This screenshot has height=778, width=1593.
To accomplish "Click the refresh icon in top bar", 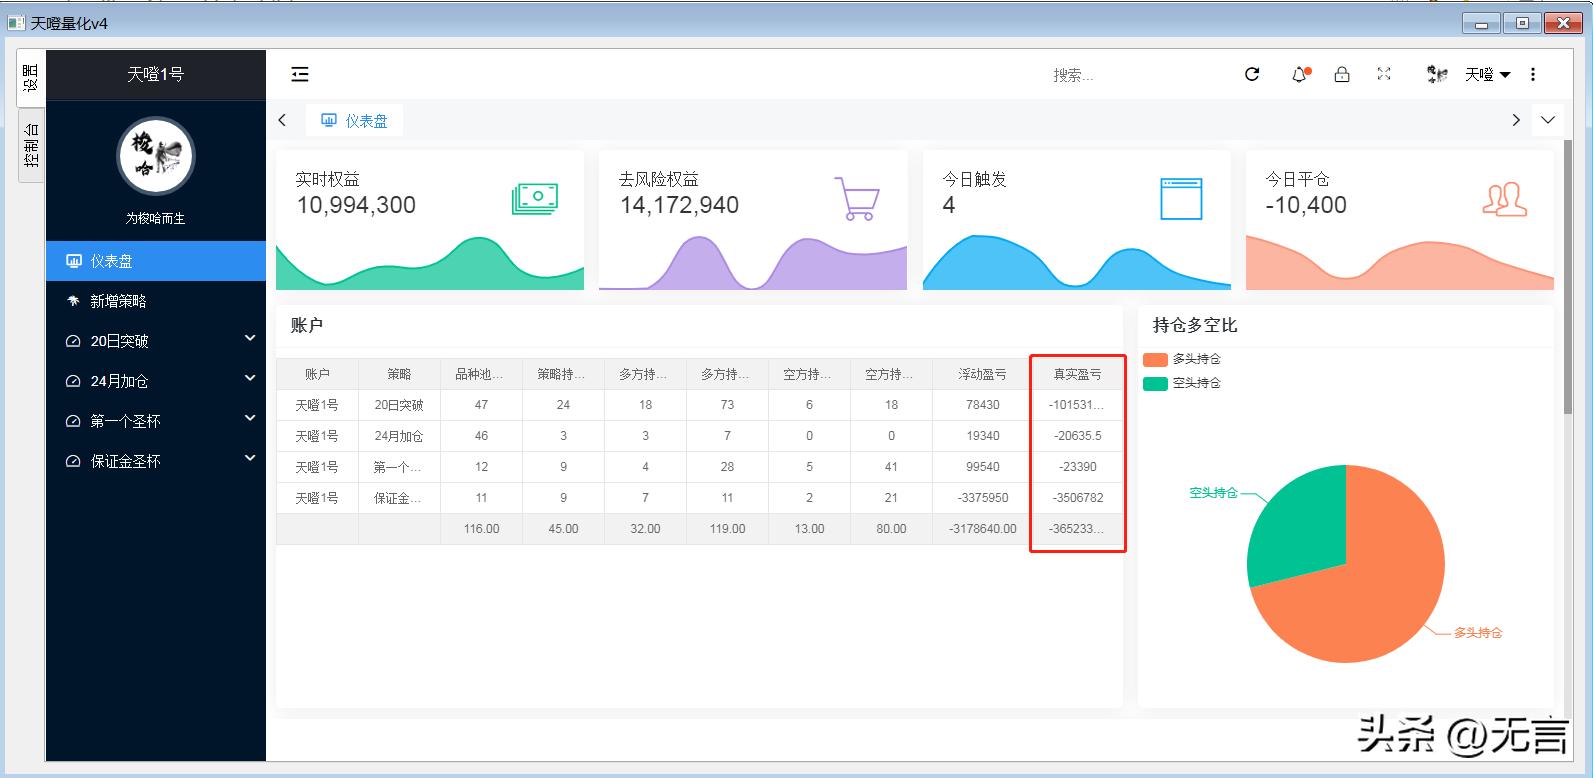I will tap(1251, 74).
